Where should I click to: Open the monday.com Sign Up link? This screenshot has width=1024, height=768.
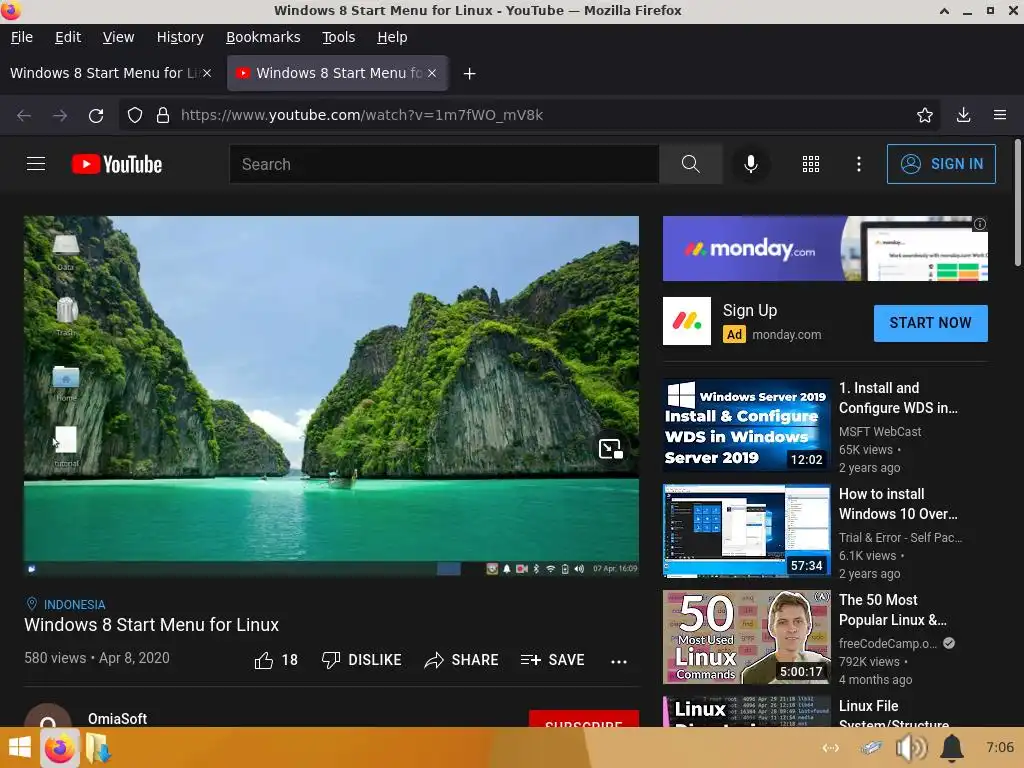coord(750,311)
